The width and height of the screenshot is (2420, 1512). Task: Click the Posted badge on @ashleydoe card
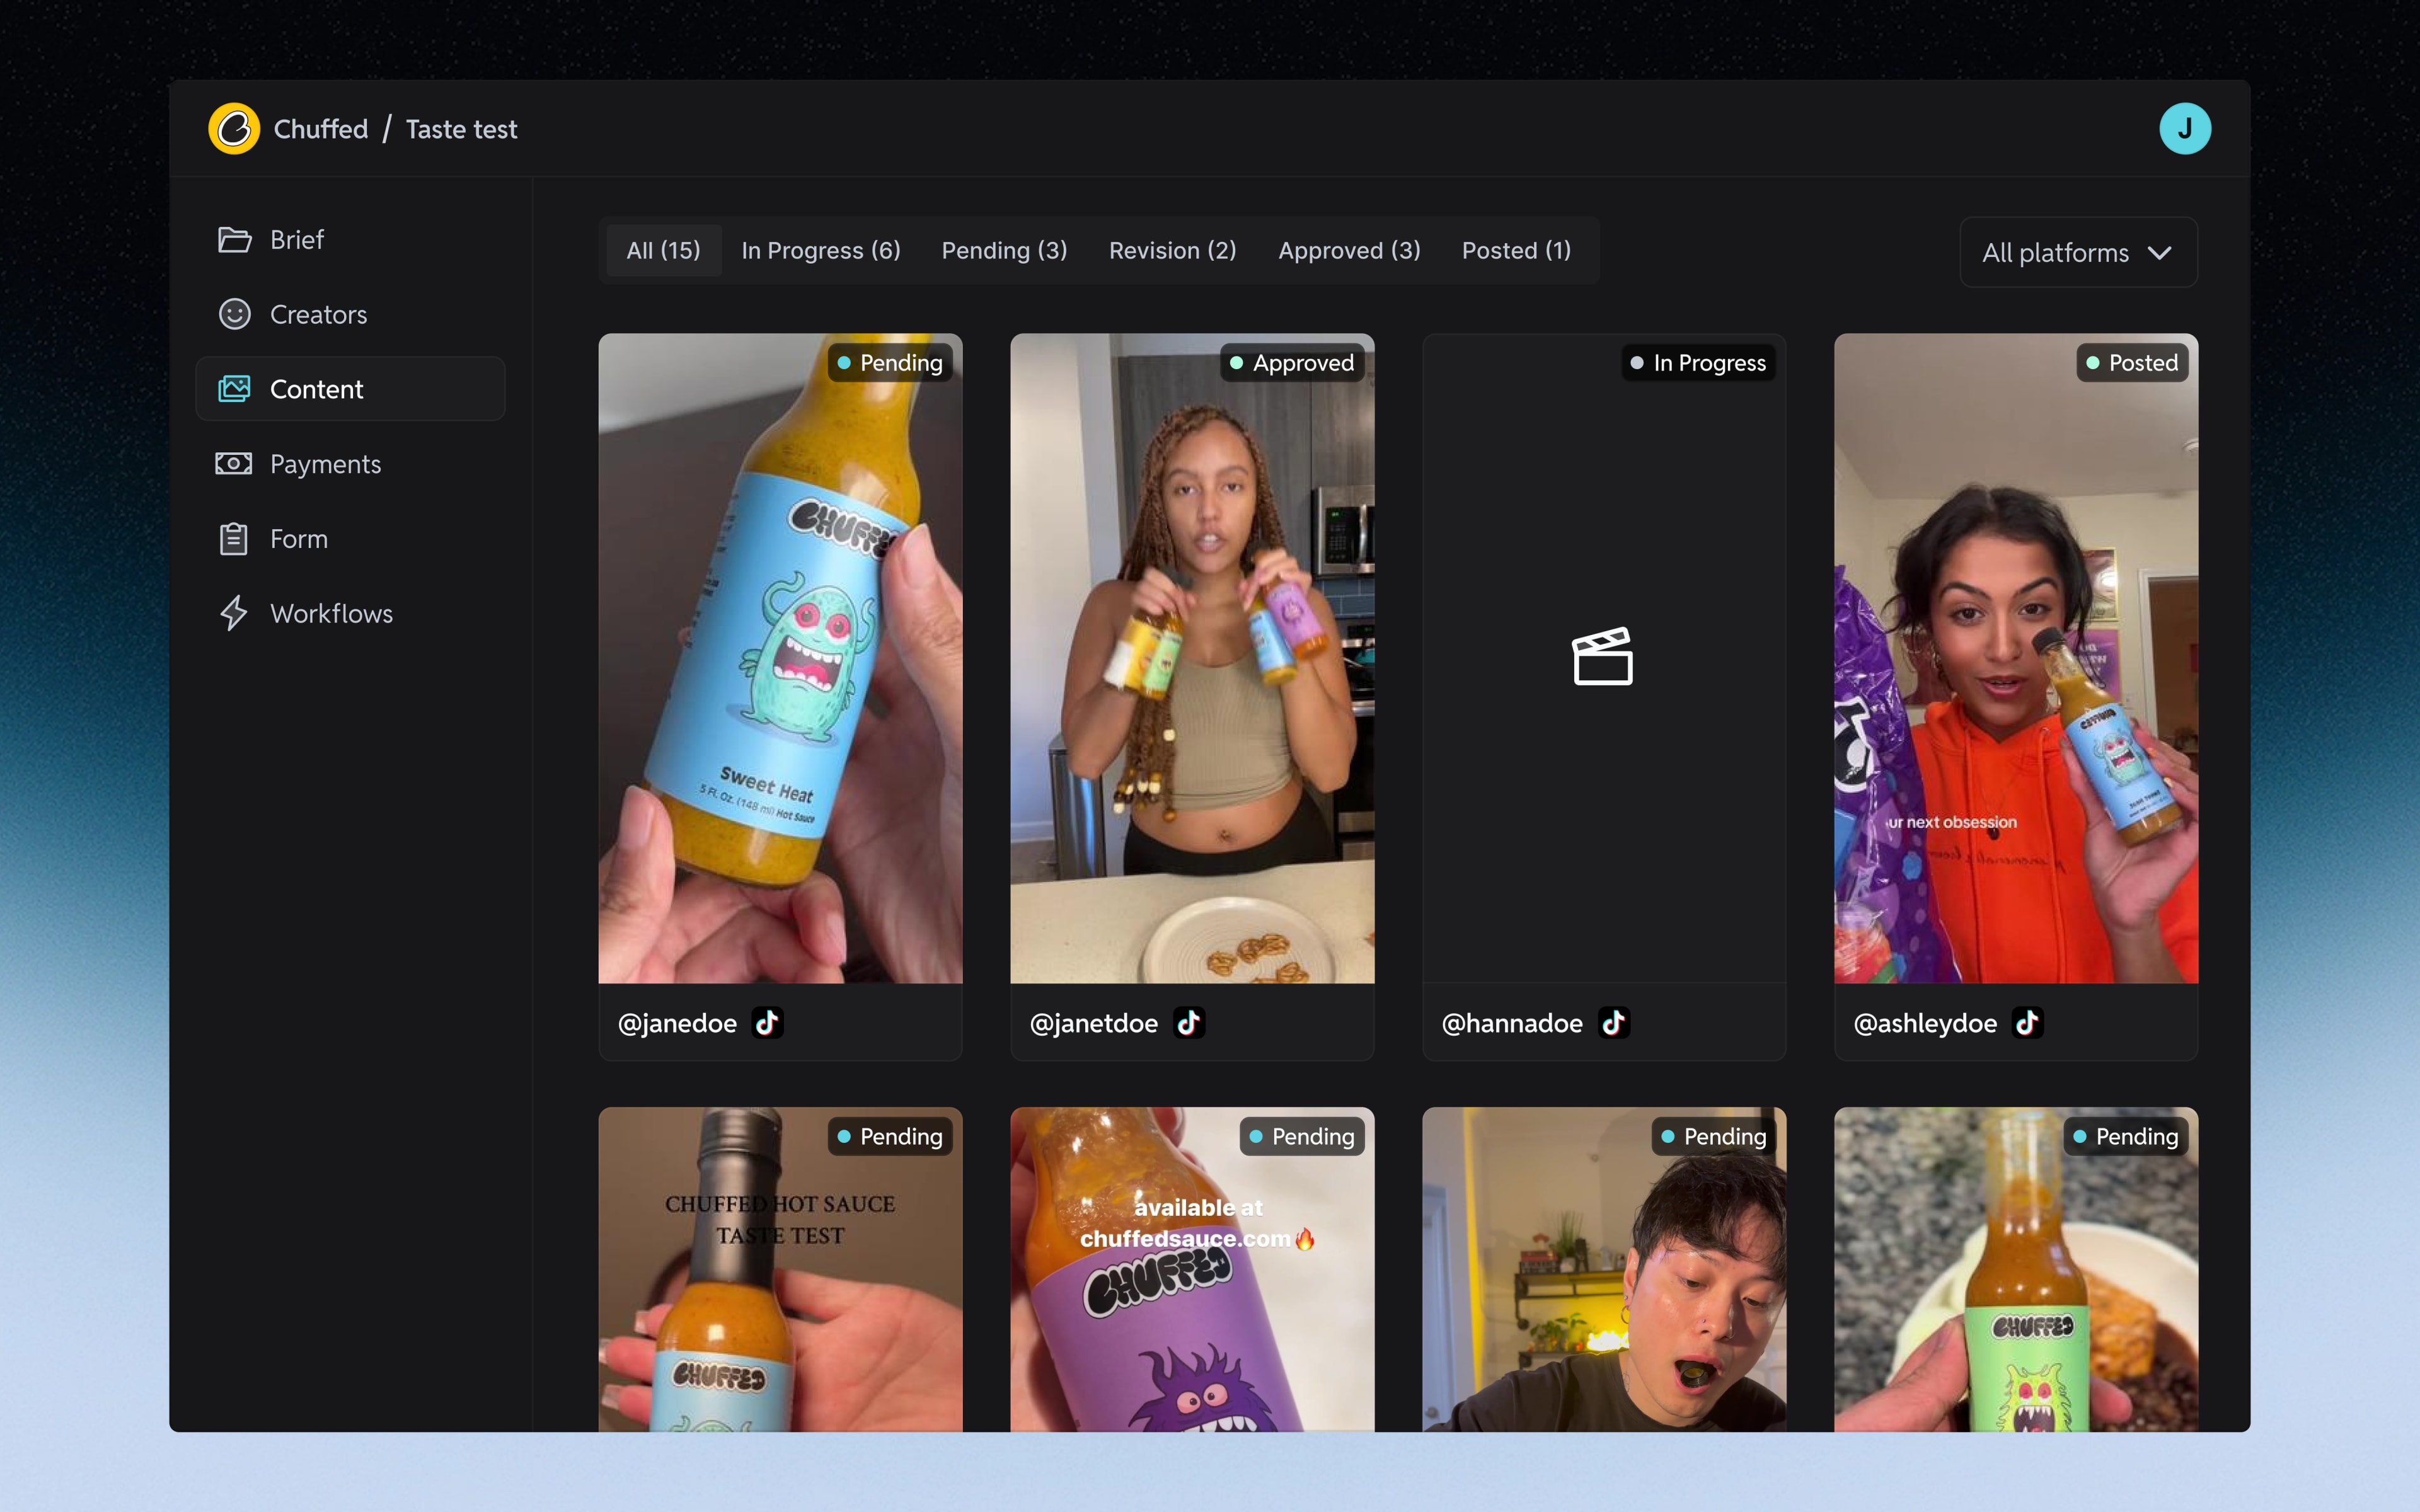pyautogui.click(x=2133, y=363)
